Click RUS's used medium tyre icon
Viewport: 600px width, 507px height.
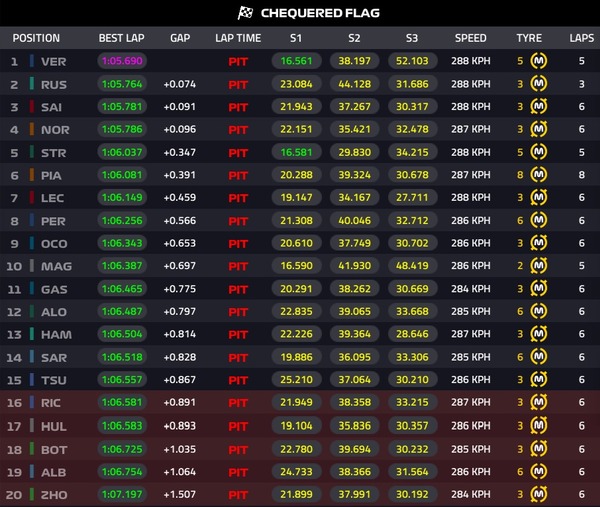click(538, 84)
